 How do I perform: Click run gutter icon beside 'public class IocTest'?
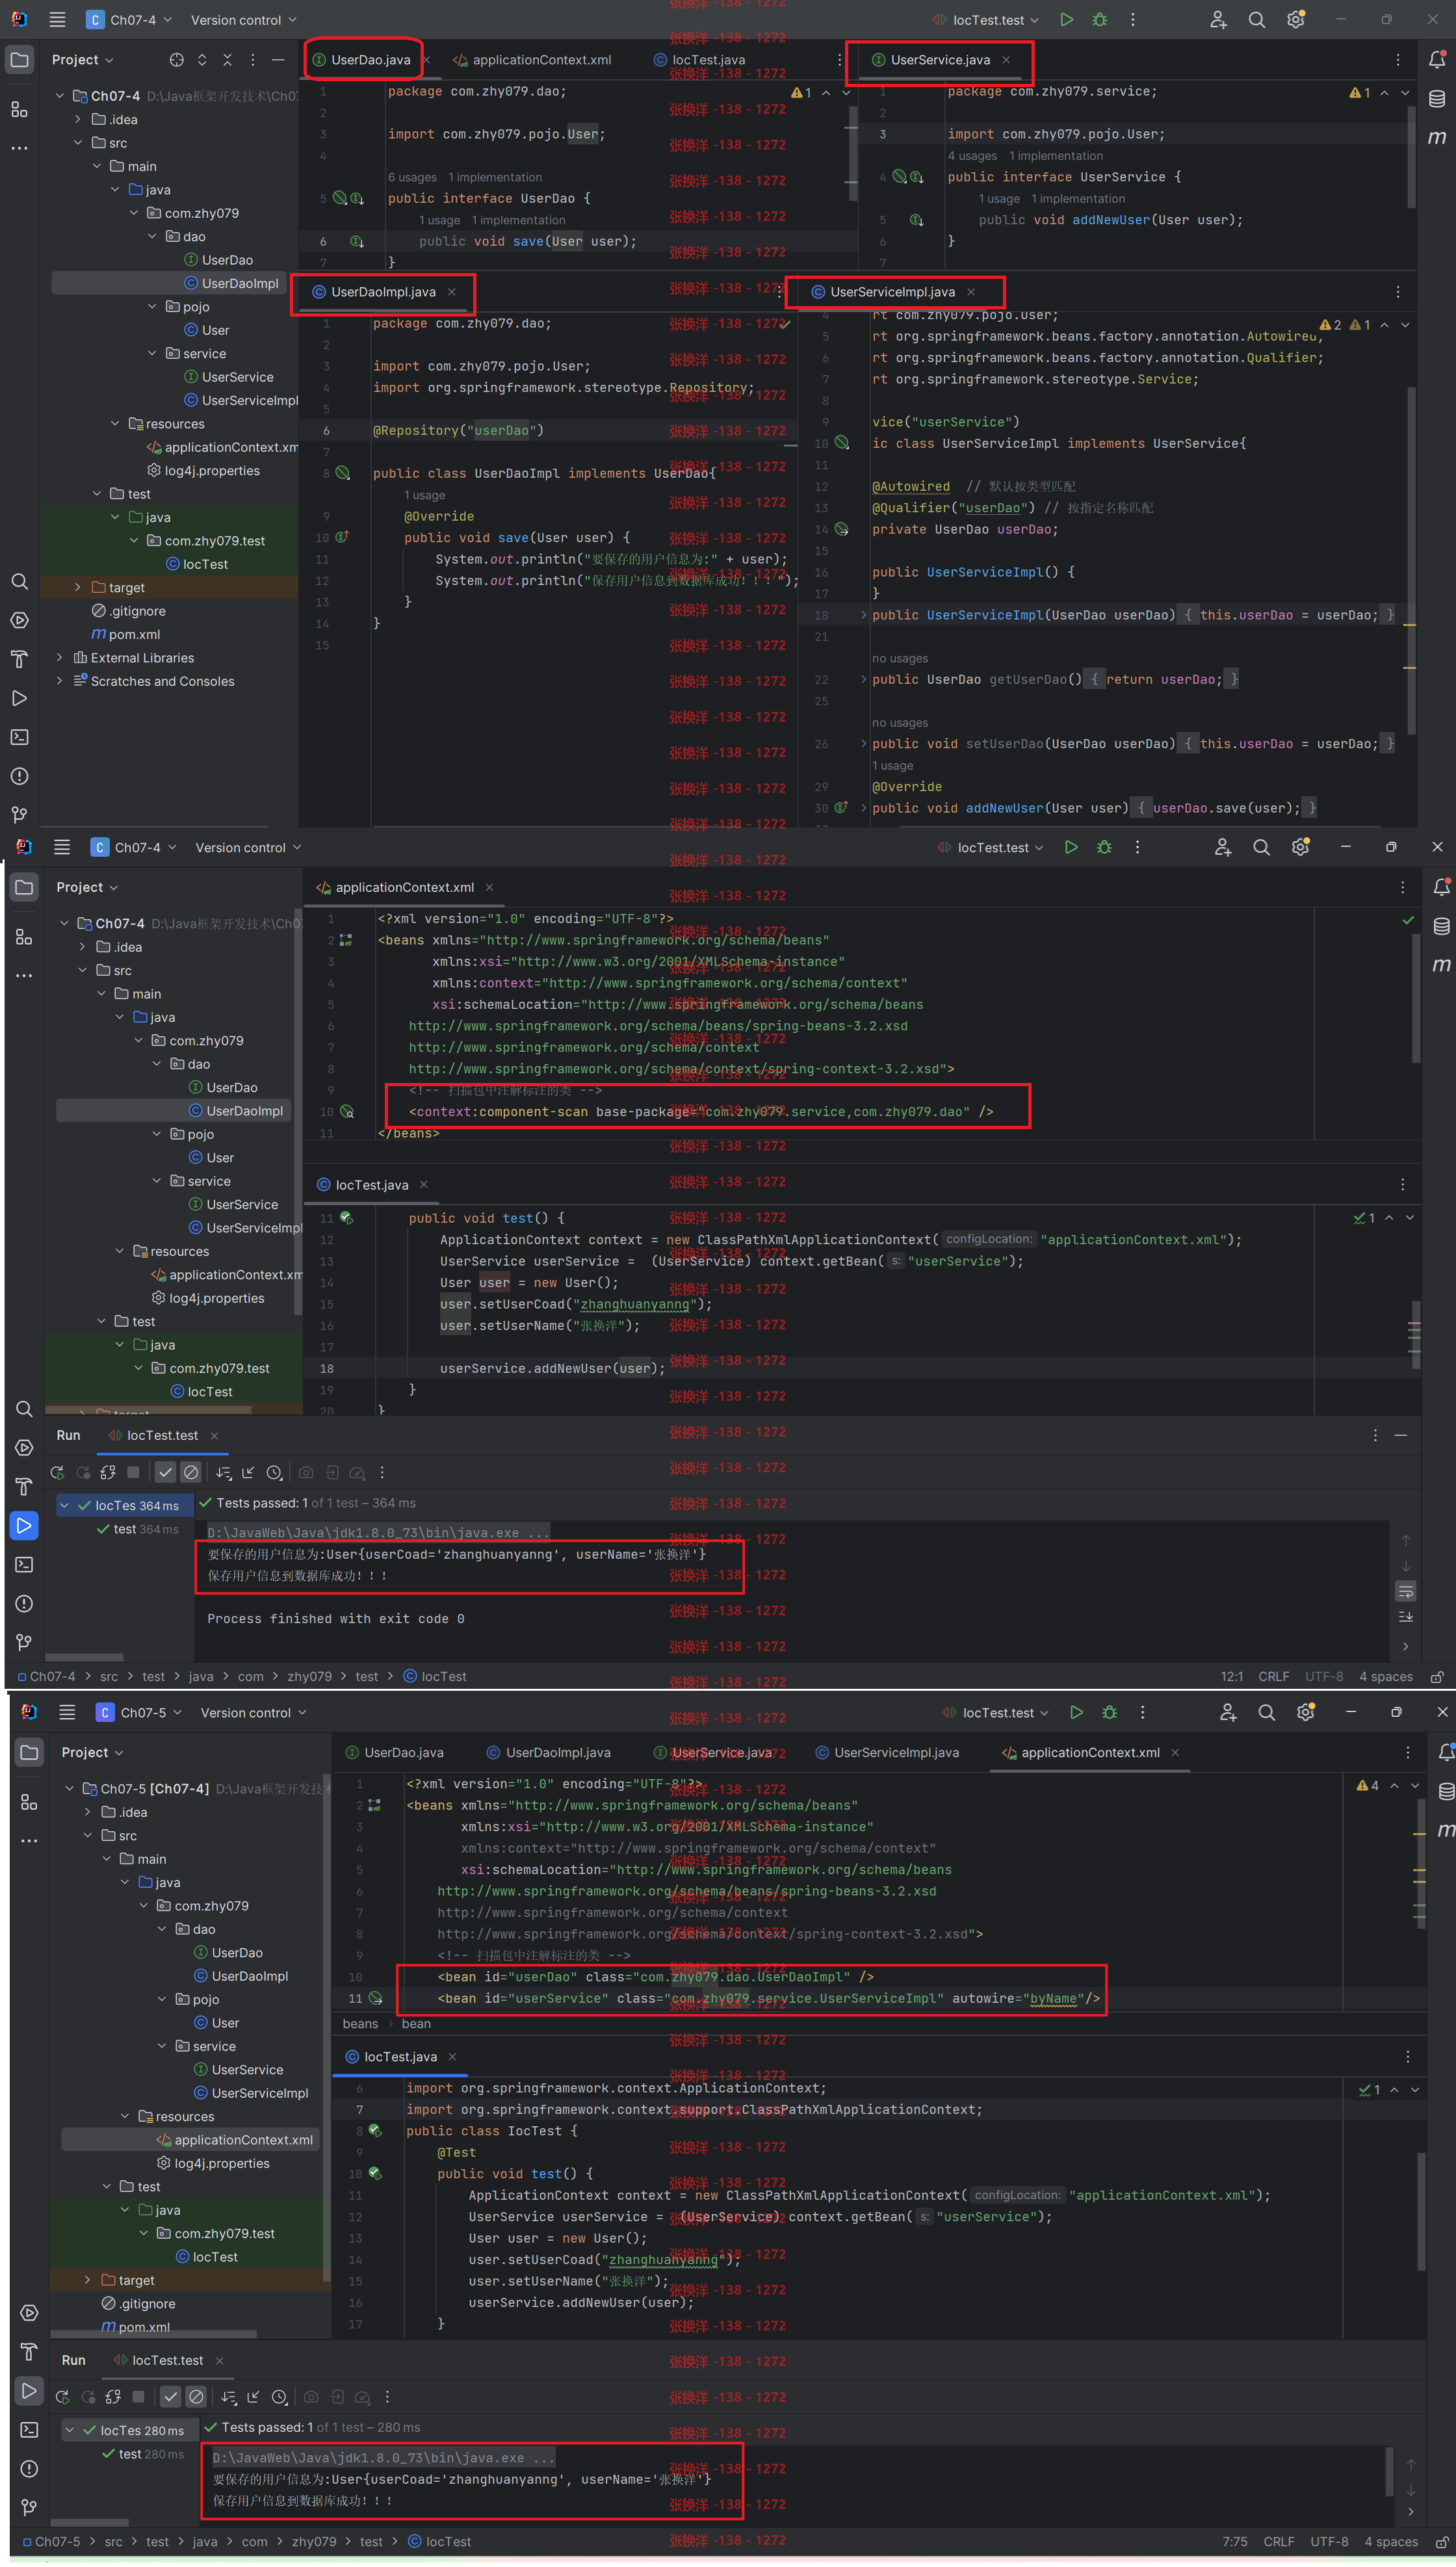375,2130
